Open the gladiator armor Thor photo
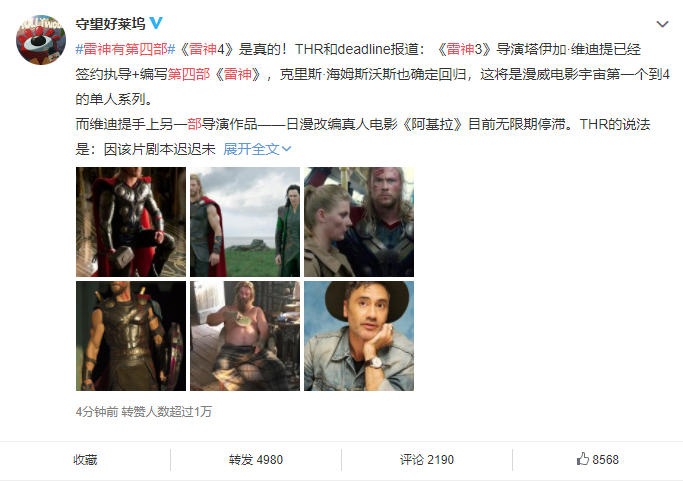The width and height of the screenshot is (683, 481). [131, 336]
